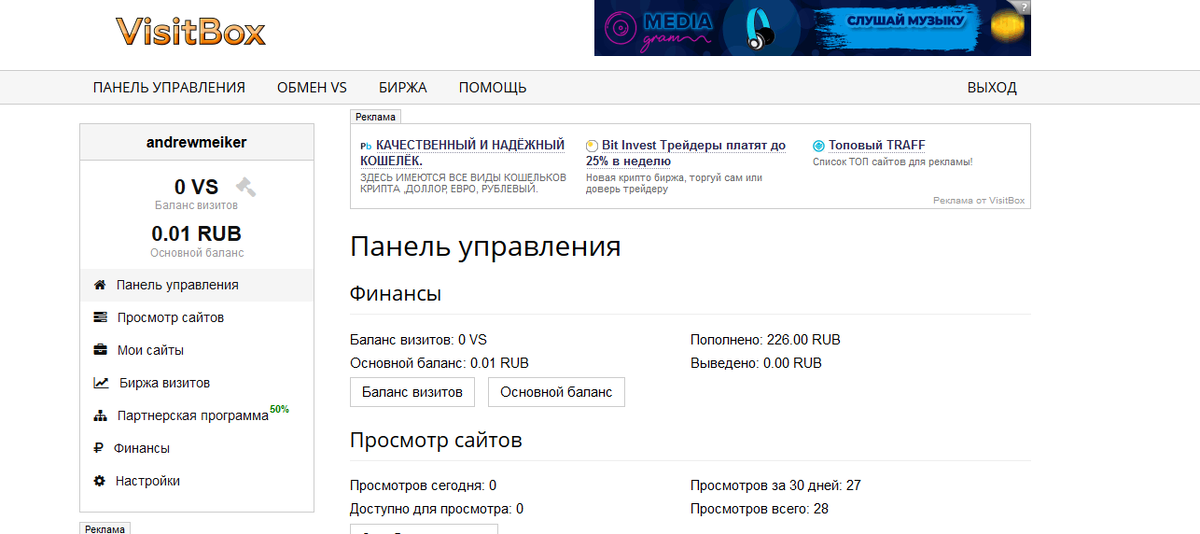Click the small icon before Bit Invest ad
The image size is (1200, 534).
[592, 146]
